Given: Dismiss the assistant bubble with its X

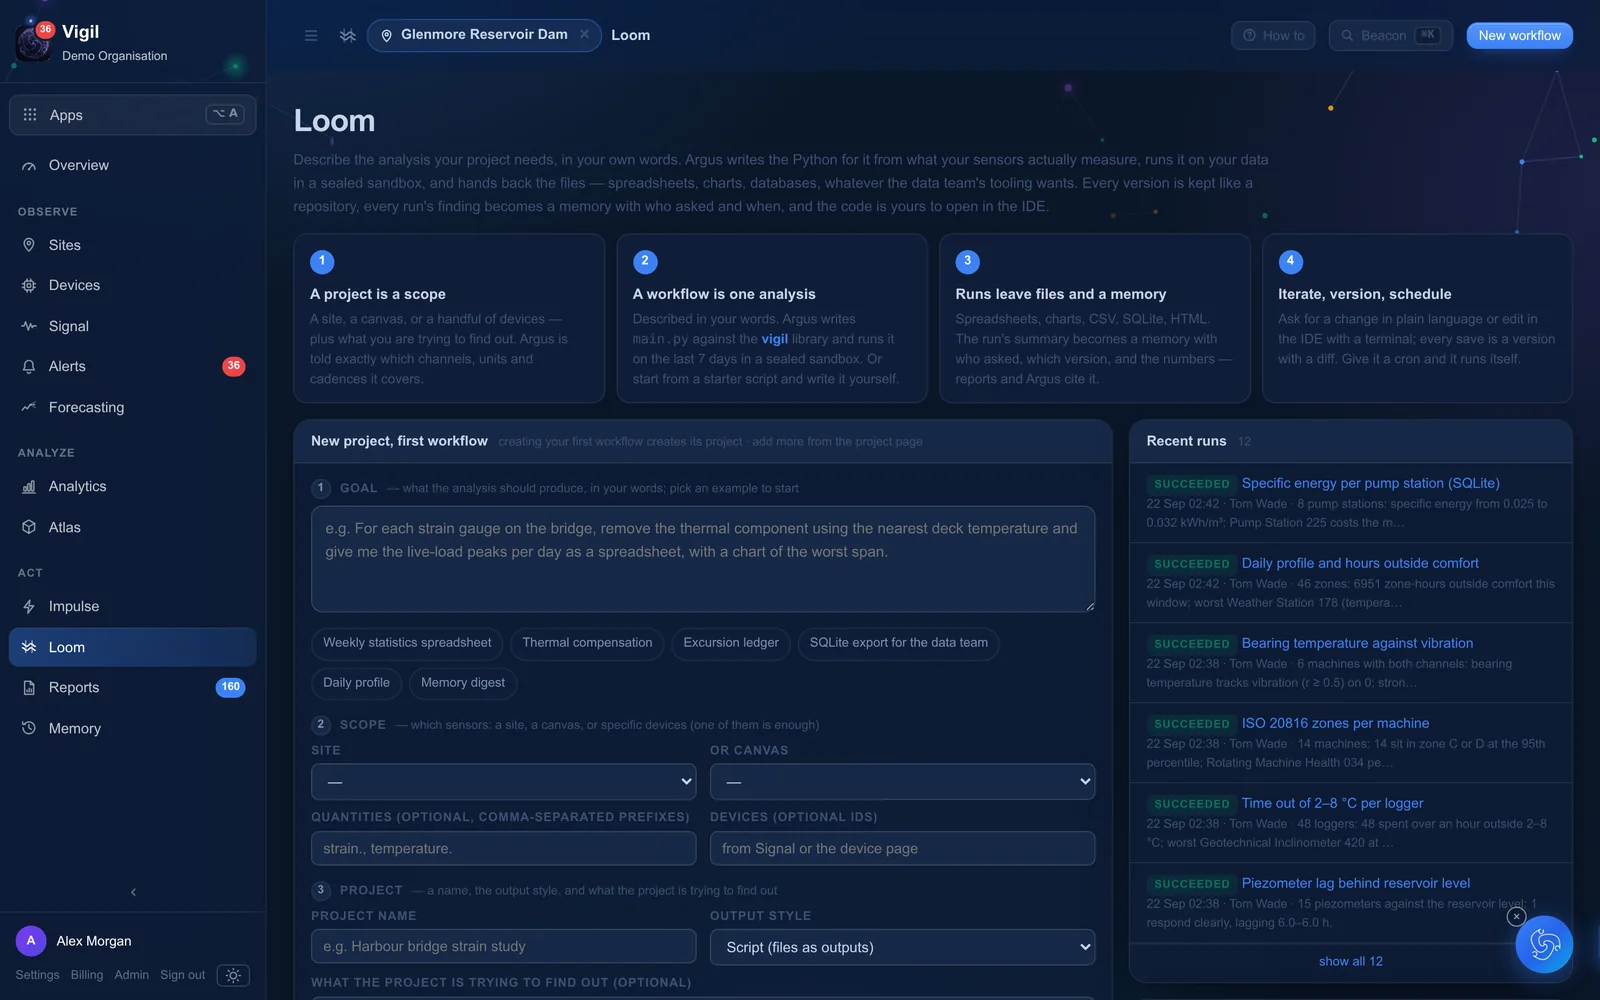Looking at the screenshot, I should 1516,916.
